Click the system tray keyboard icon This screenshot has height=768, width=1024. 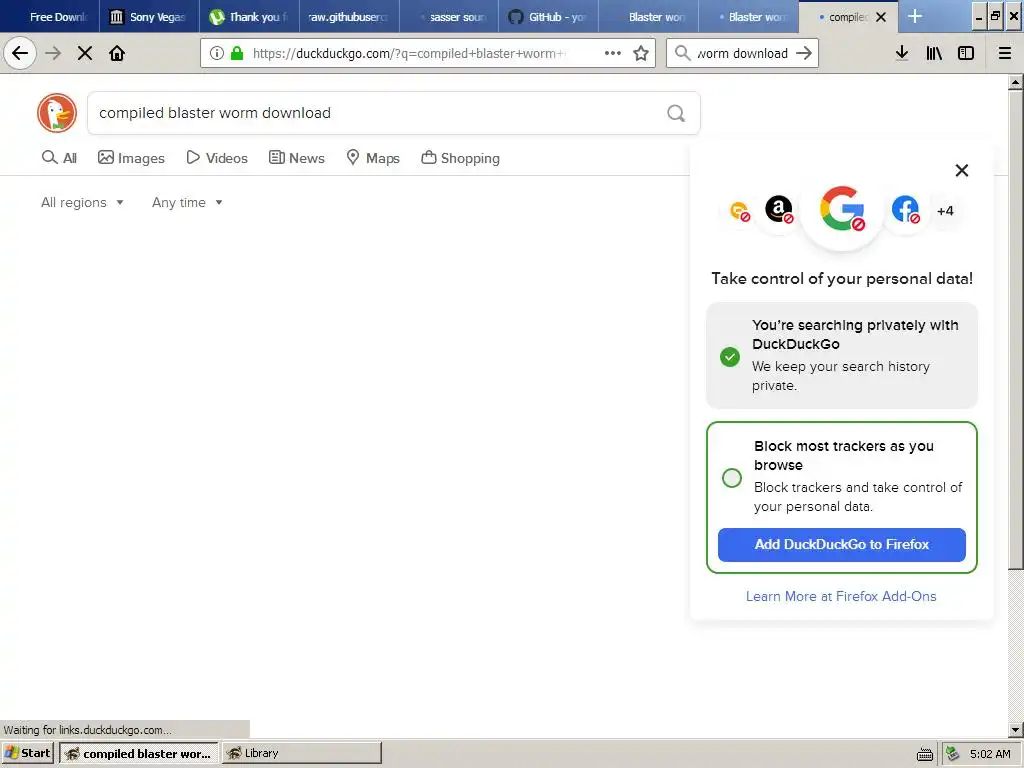tap(925, 754)
